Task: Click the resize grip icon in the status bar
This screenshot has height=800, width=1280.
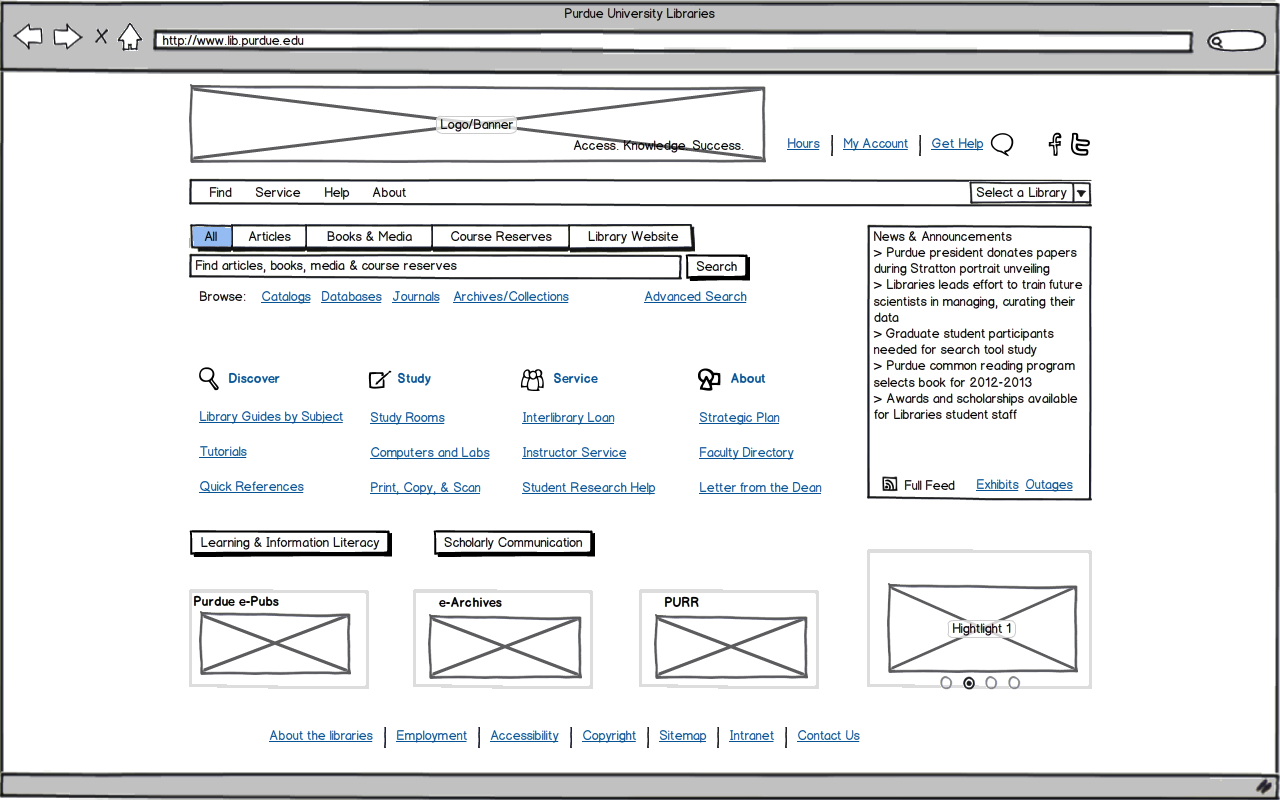Action: tap(1264, 787)
